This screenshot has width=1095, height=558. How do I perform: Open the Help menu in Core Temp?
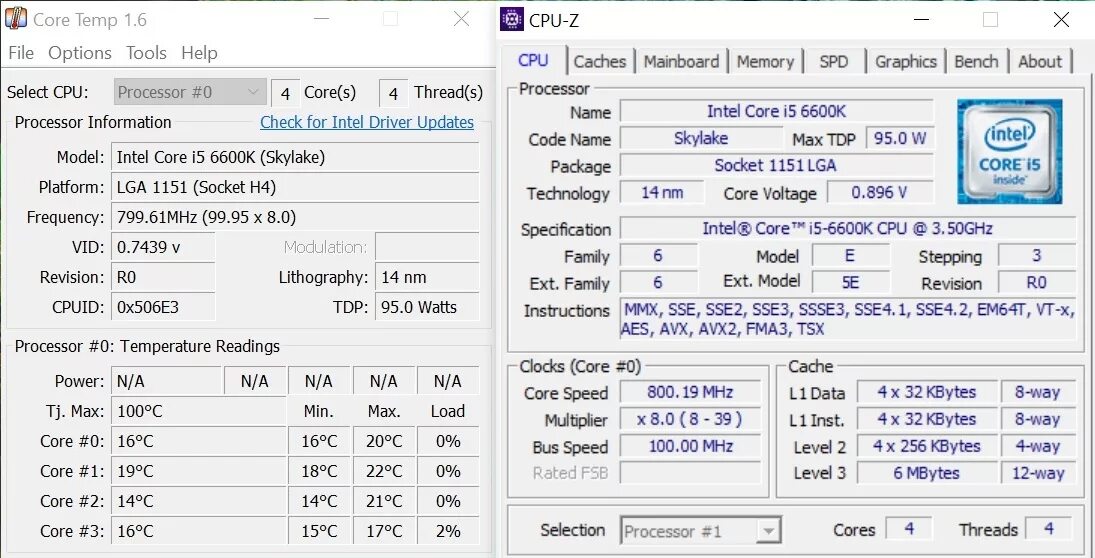click(199, 53)
